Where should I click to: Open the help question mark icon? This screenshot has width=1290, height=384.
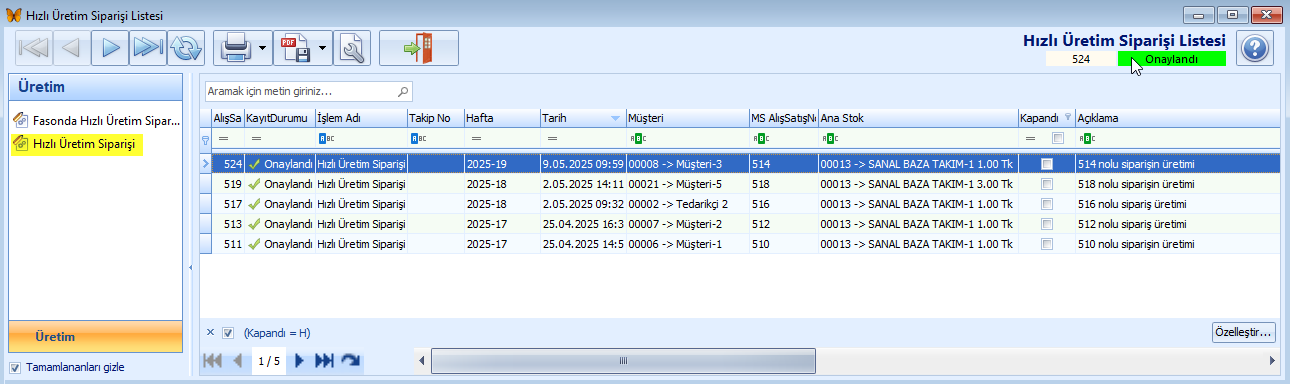pos(1255,48)
